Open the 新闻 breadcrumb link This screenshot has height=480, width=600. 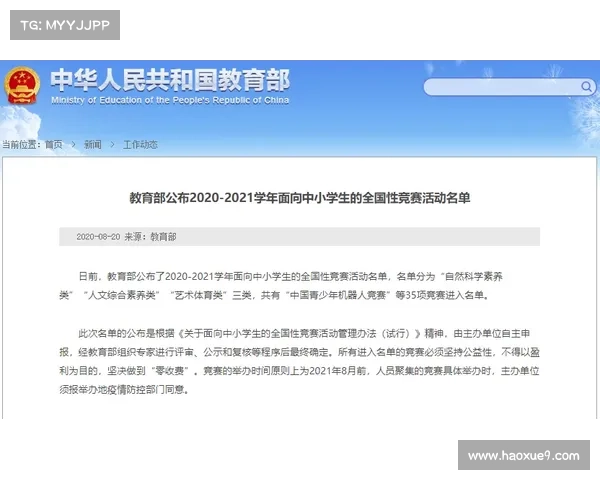pyautogui.click(x=93, y=145)
